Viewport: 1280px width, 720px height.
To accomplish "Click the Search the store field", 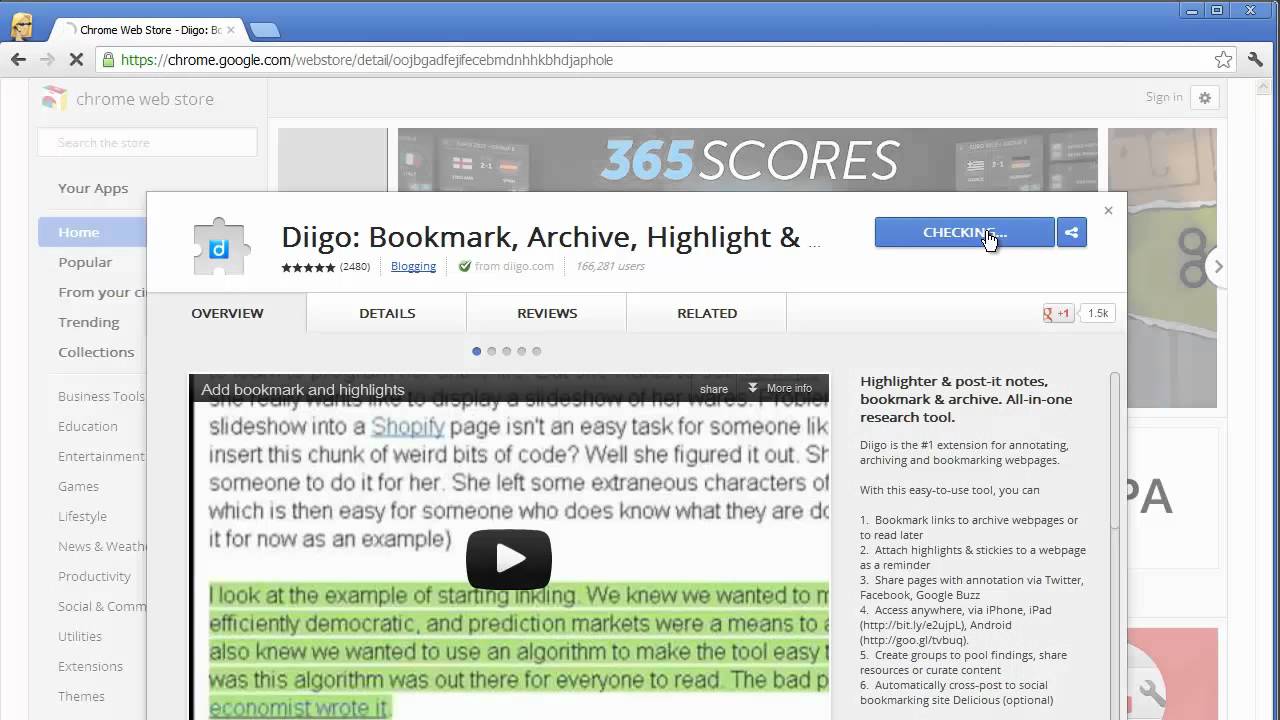I will tap(147, 143).
